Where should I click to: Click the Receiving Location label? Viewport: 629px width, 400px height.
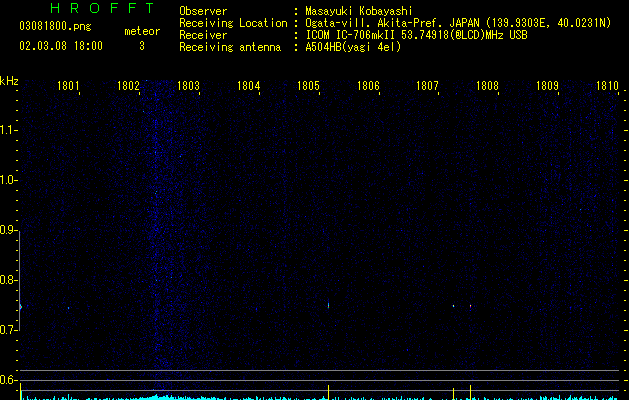(233, 23)
